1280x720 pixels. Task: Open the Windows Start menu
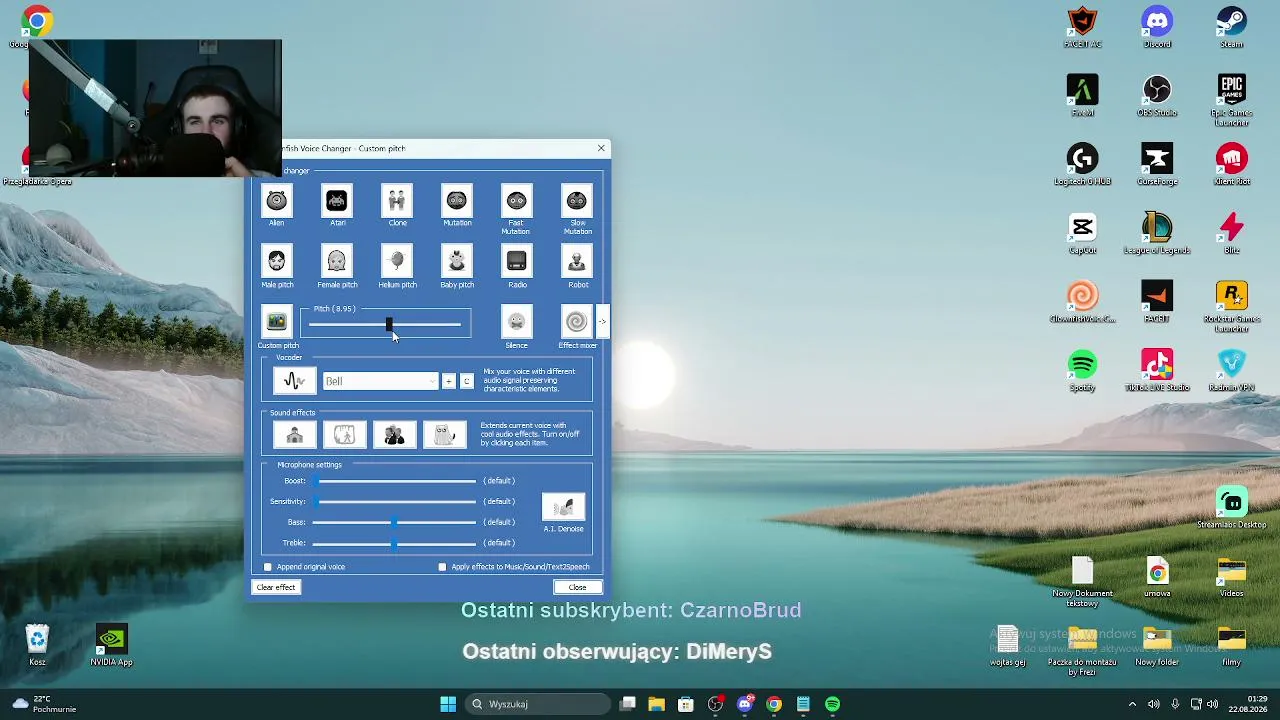click(448, 704)
